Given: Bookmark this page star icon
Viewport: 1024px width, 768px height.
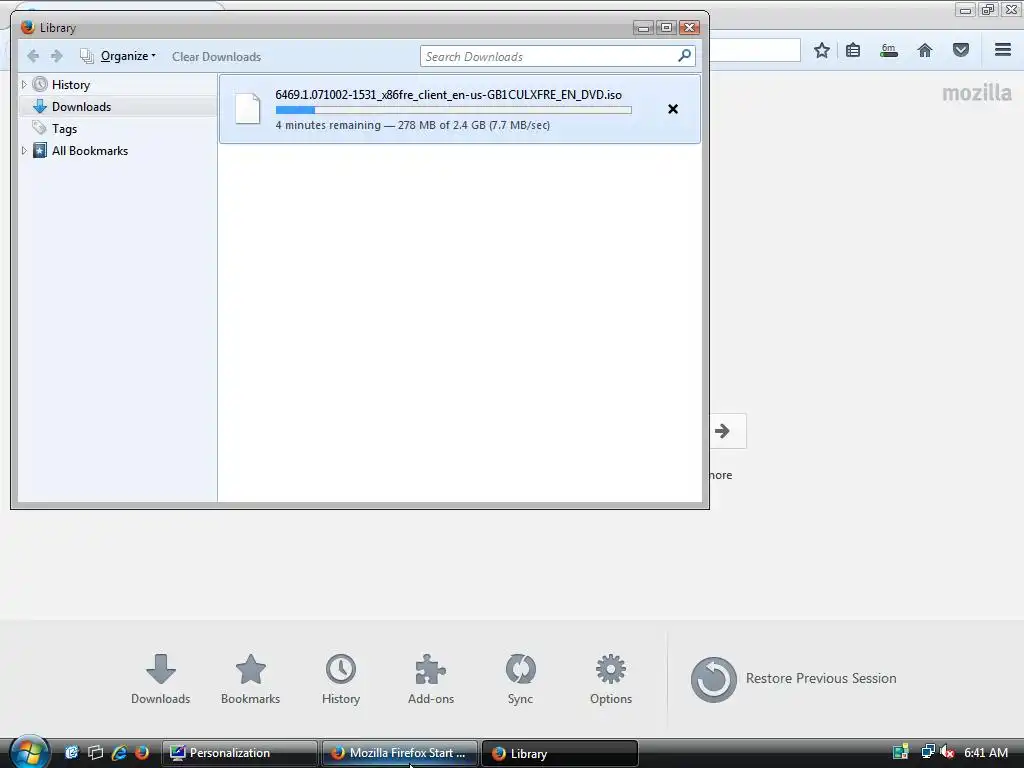Looking at the screenshot, I should coord(822,50).
